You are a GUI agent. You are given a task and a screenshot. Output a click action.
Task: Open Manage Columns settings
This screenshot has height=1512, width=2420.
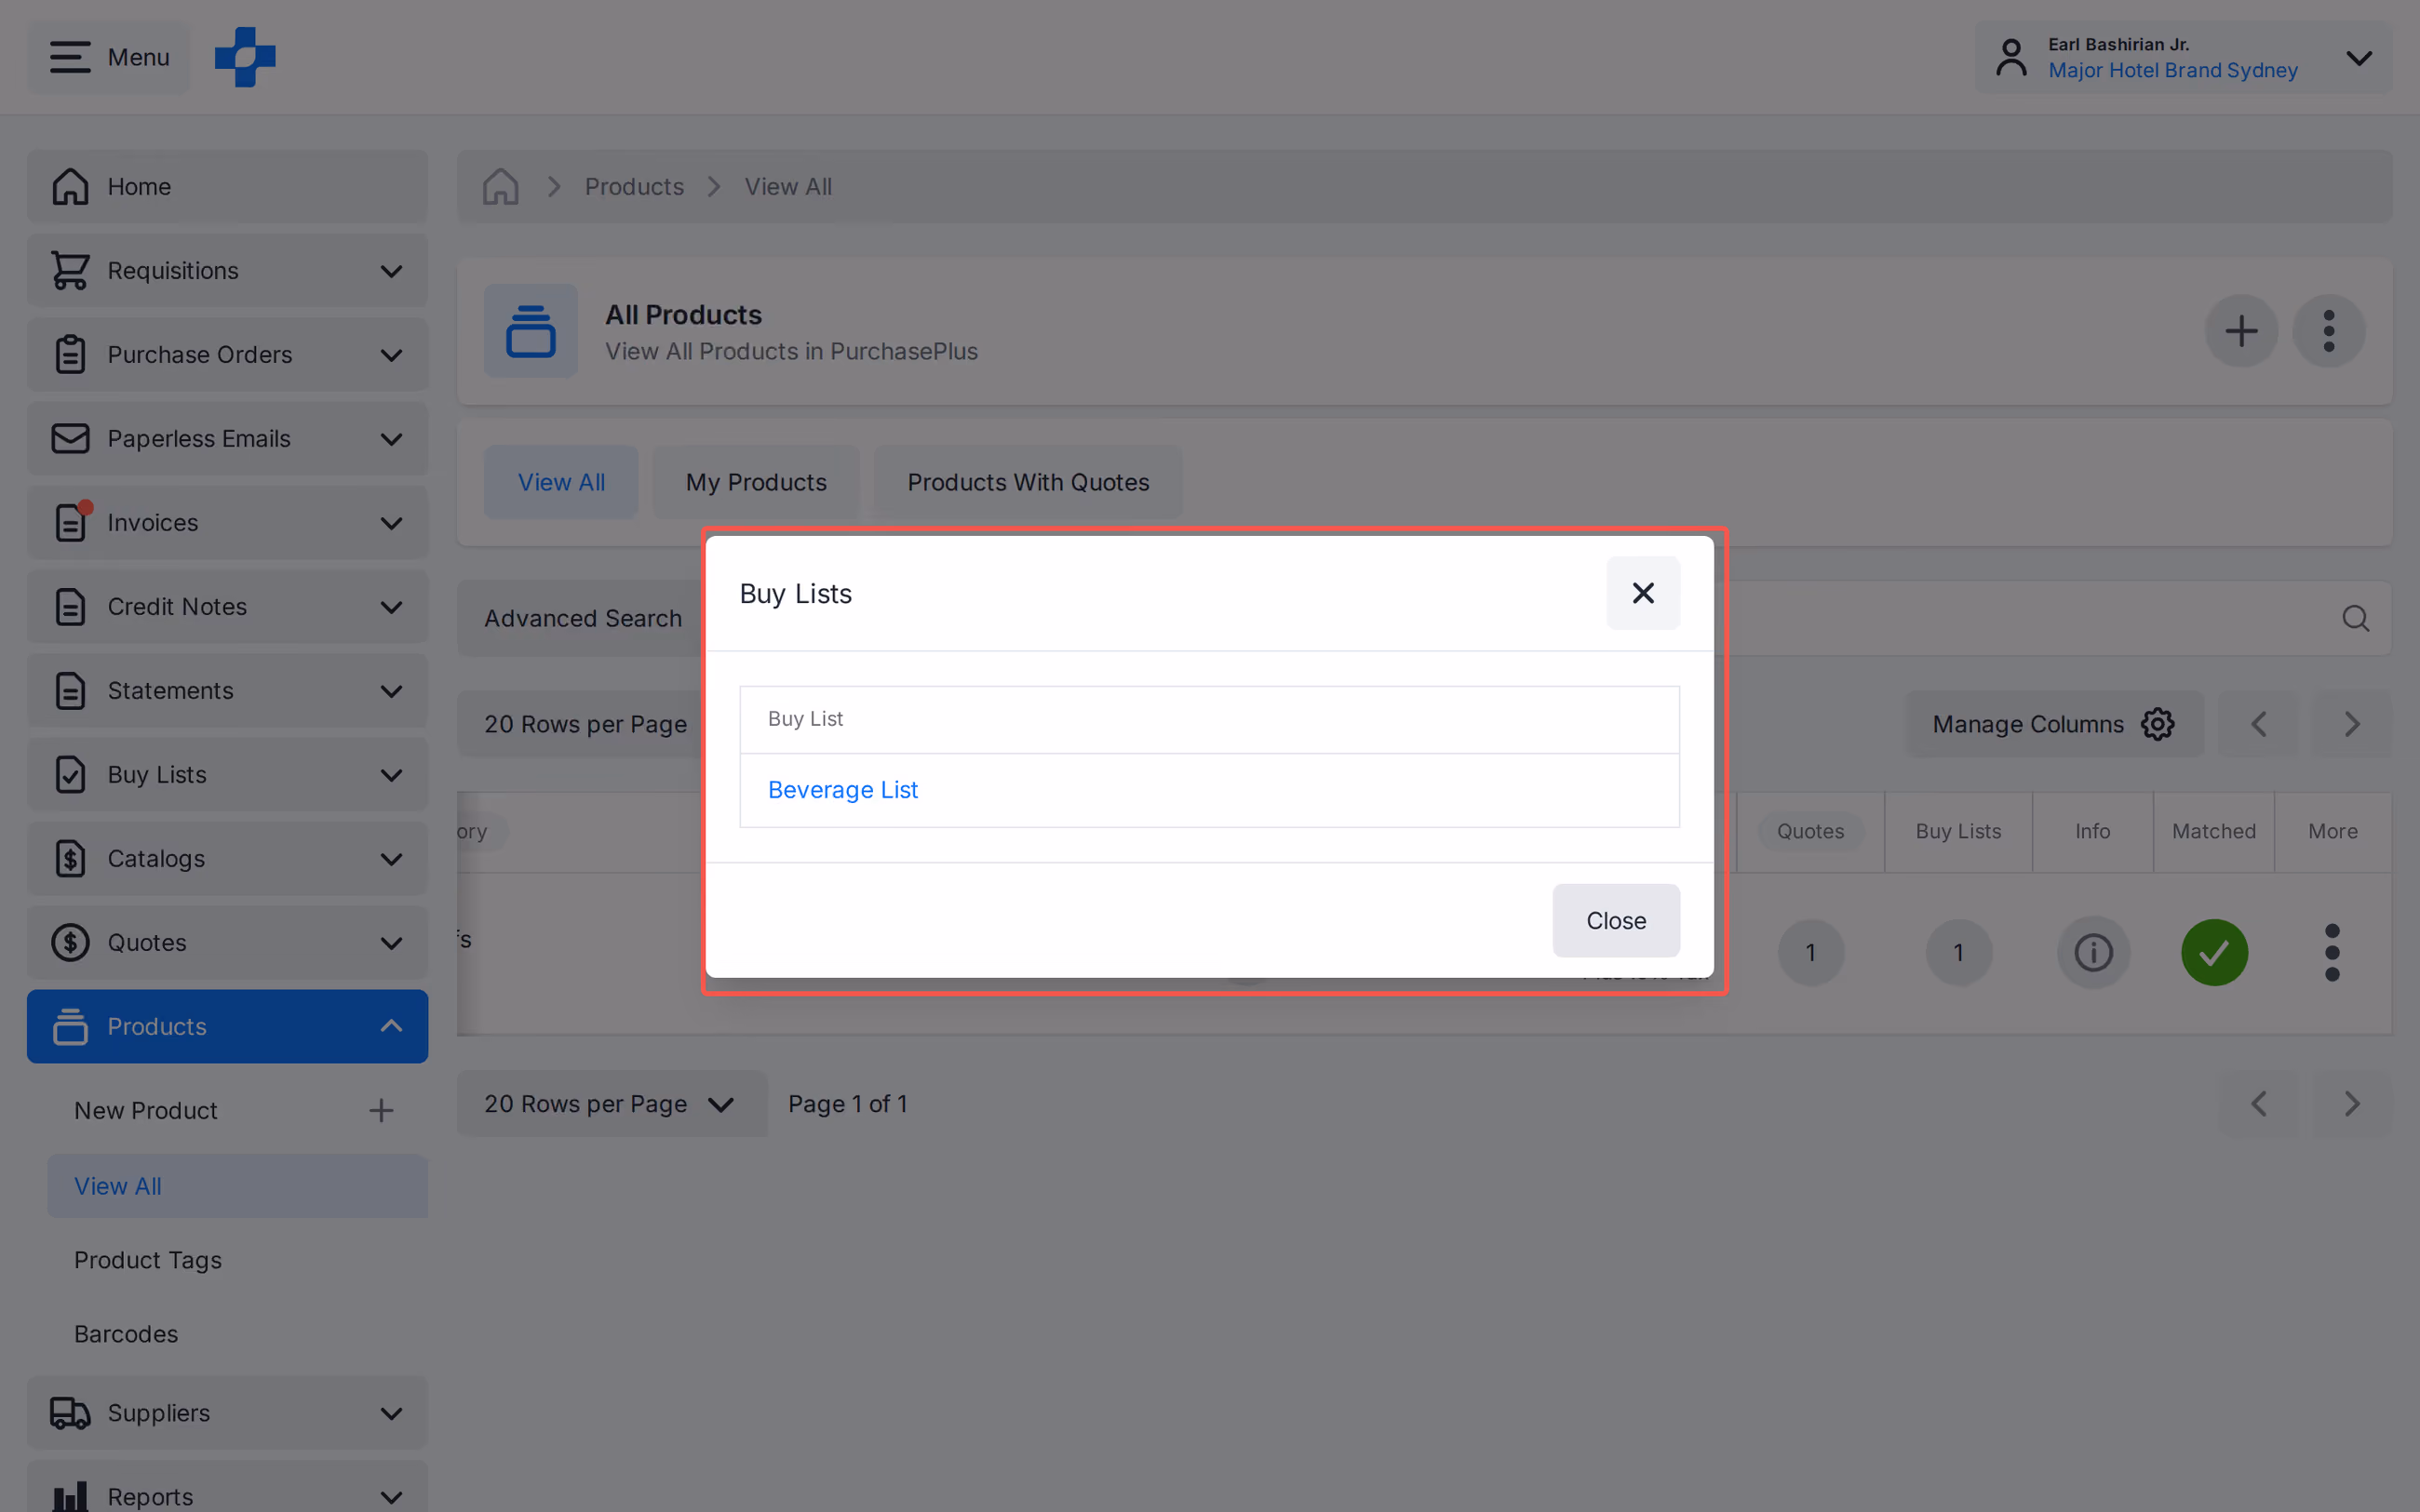2054,724
